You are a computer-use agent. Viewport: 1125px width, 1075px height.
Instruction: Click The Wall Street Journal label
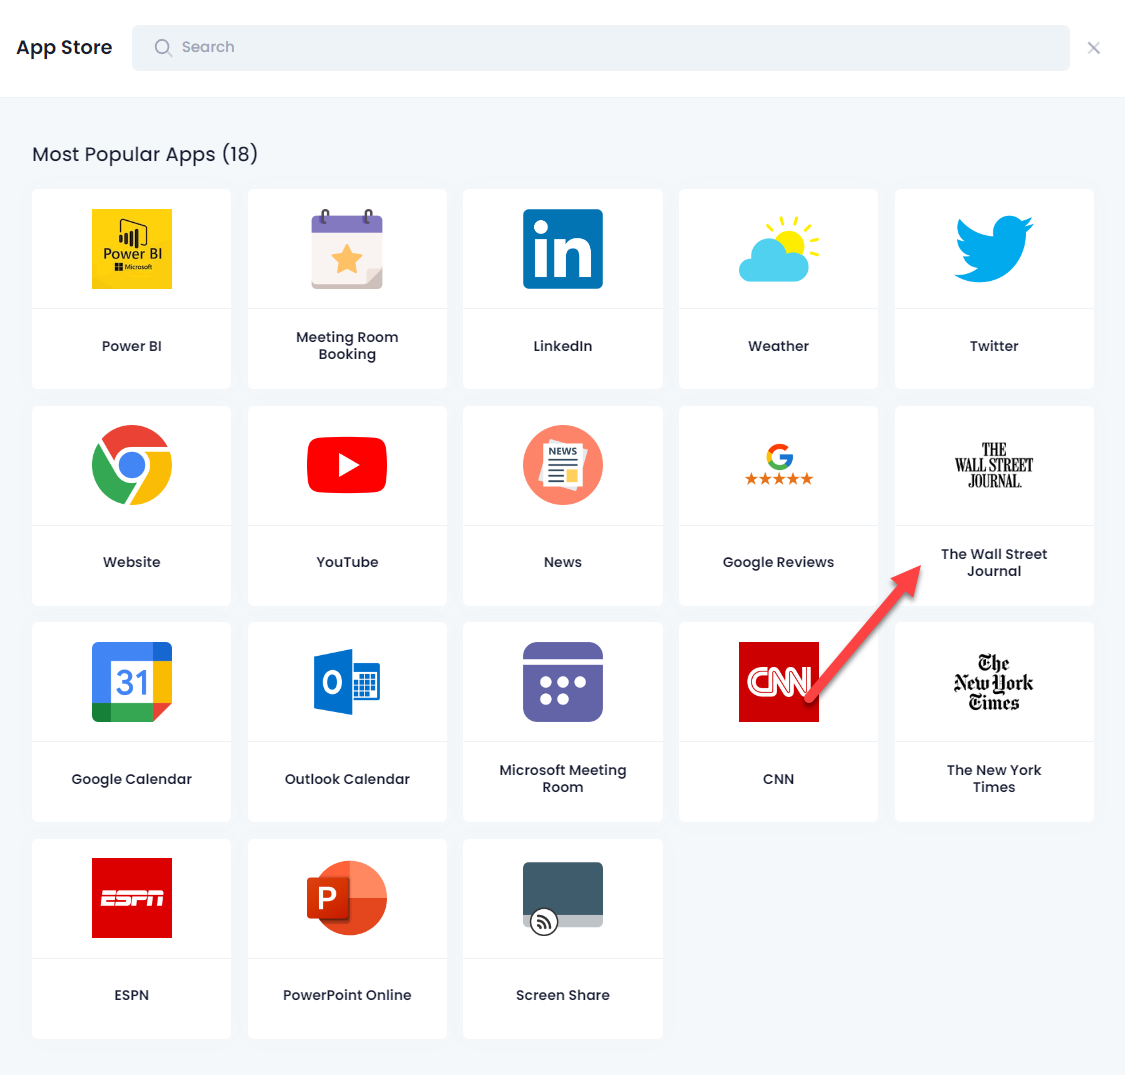994,563
